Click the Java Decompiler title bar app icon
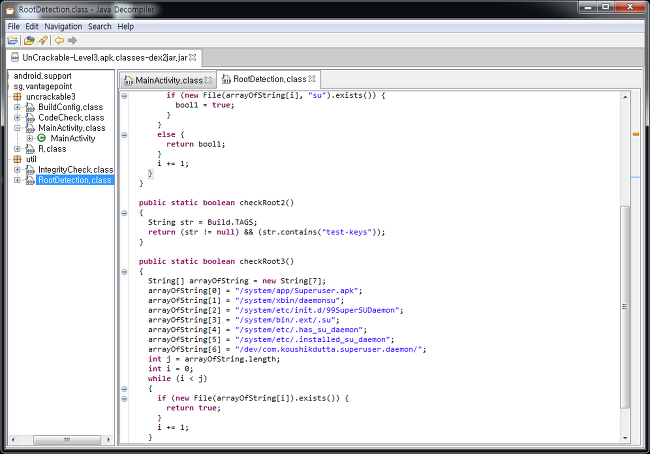 click(10, 10)
